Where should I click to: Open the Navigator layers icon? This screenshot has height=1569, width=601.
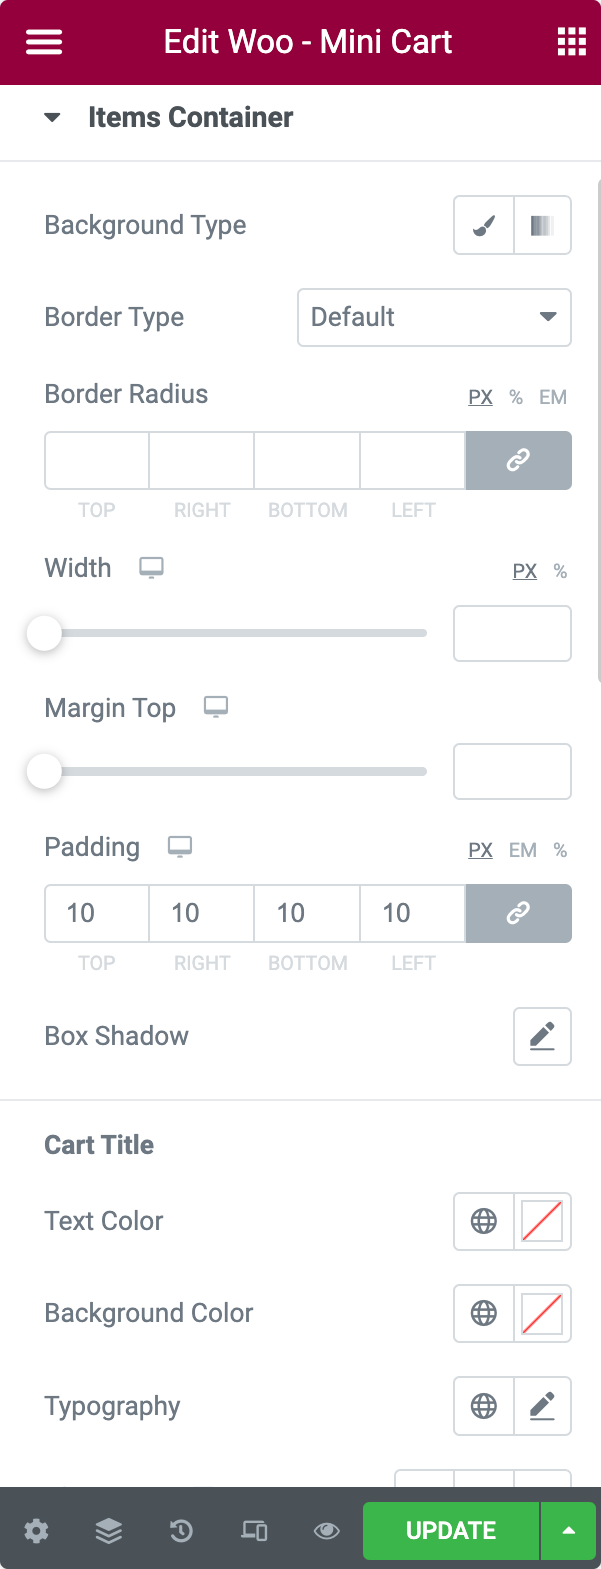pos(108,1530)
